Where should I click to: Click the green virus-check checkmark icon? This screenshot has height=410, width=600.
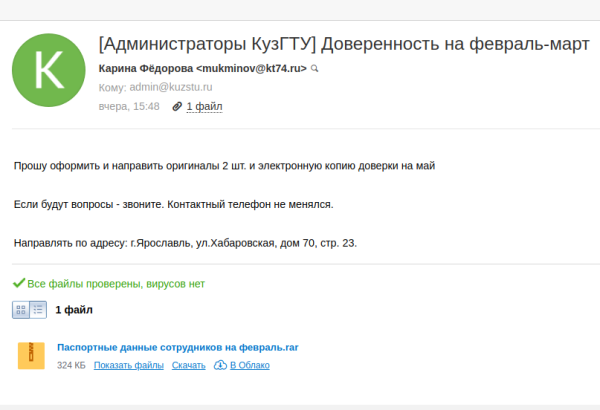click(x=19, y=283)
